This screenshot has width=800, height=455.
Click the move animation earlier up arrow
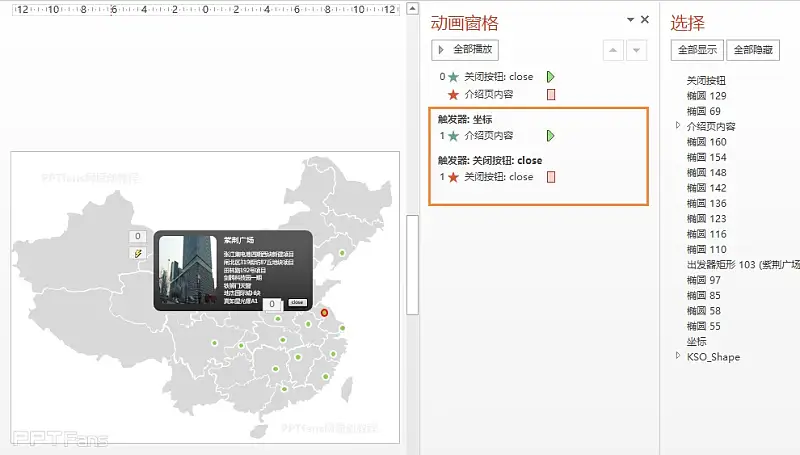(x=613, y=50)
